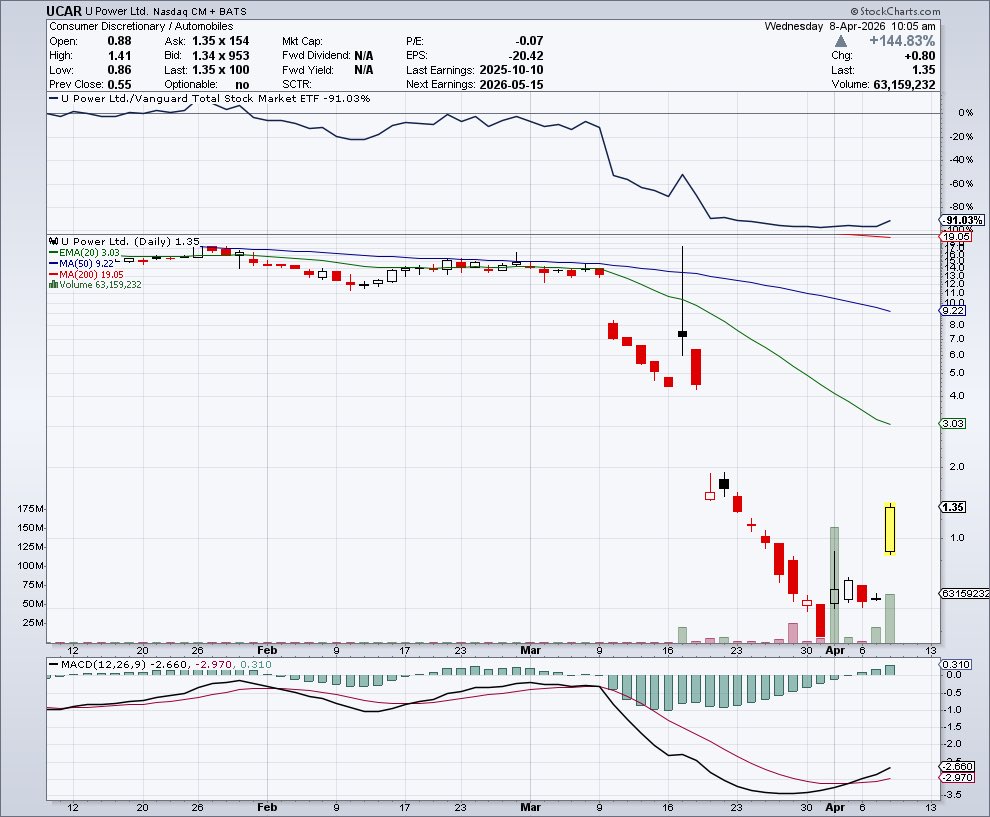This screenshot has height=817, width=990.
Task: Click the green EMA(20) line swatch in legend
Action: pos(54,253)
